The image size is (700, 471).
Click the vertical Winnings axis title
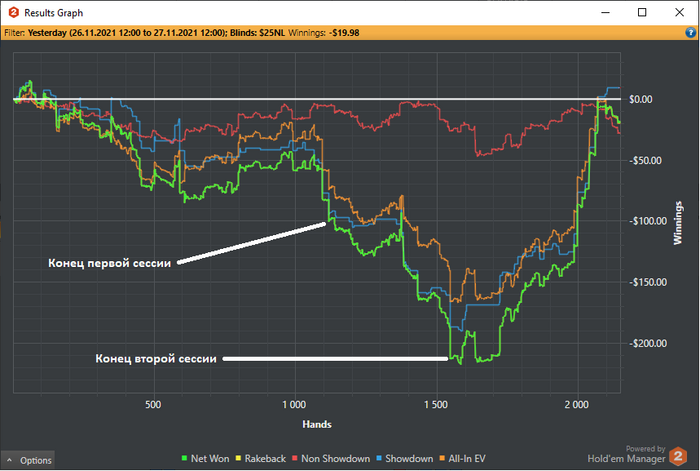[678, 222]
